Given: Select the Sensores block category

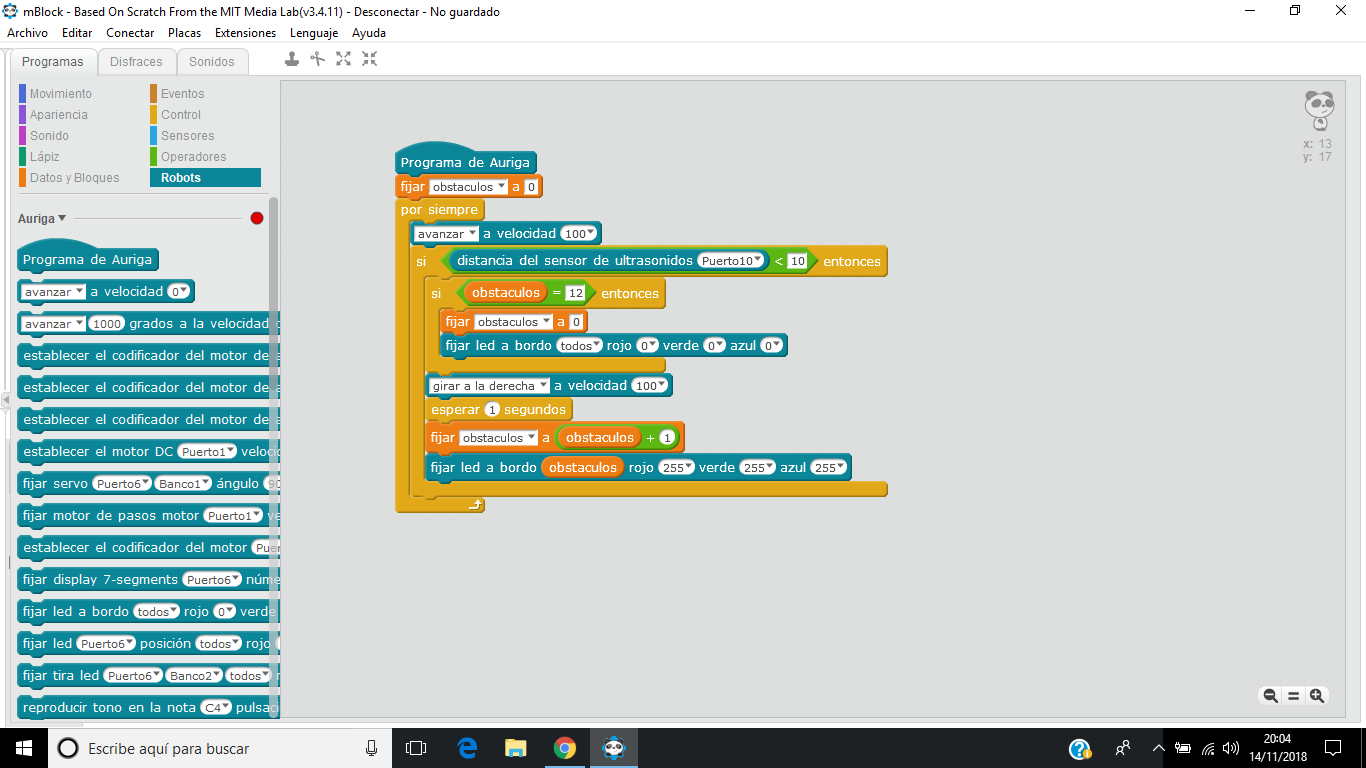Looking at the screenshot, I should (187, 136).
